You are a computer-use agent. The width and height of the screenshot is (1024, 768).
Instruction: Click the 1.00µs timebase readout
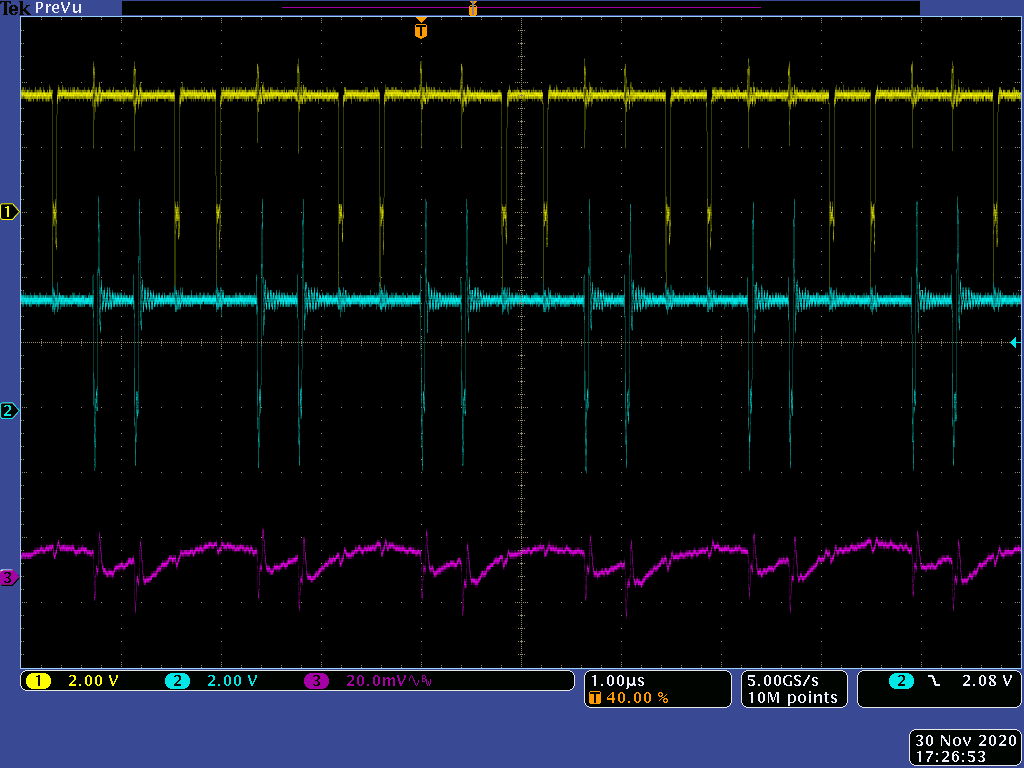(617, 680)
